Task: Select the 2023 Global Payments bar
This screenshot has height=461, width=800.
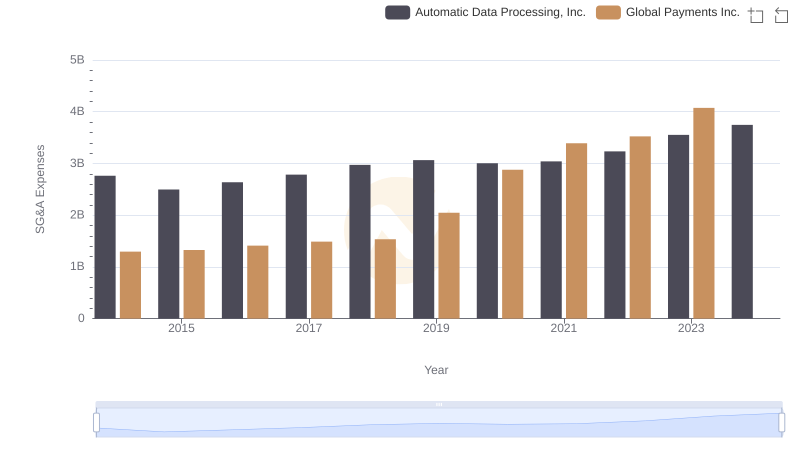Action: [x=704, y=213]
